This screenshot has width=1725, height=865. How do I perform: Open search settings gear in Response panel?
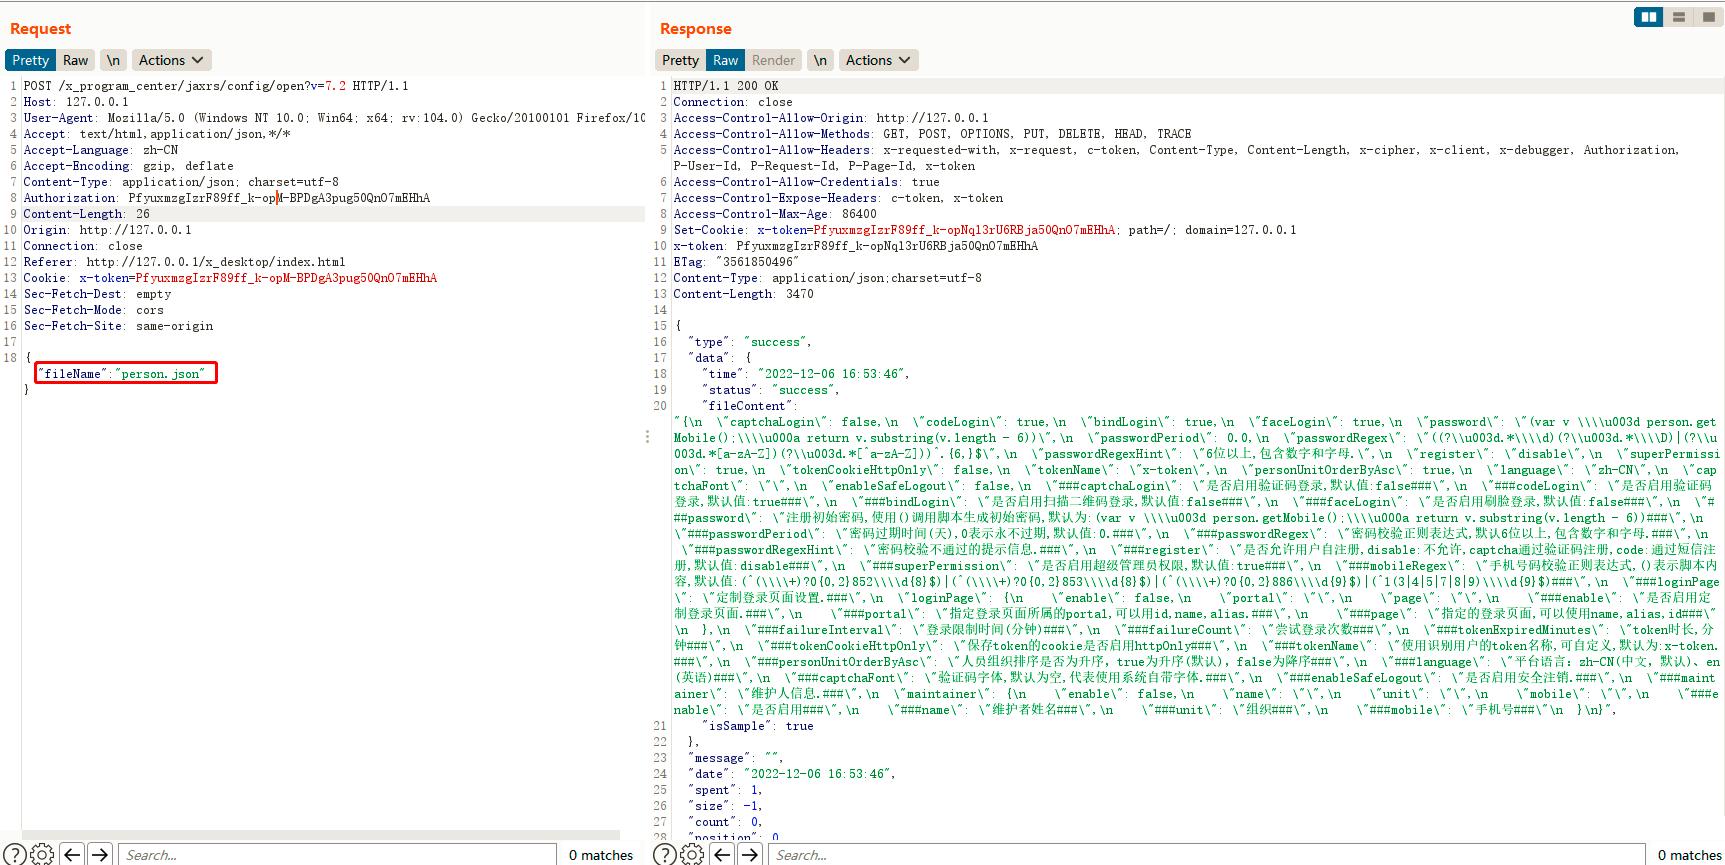coord(692,854)
